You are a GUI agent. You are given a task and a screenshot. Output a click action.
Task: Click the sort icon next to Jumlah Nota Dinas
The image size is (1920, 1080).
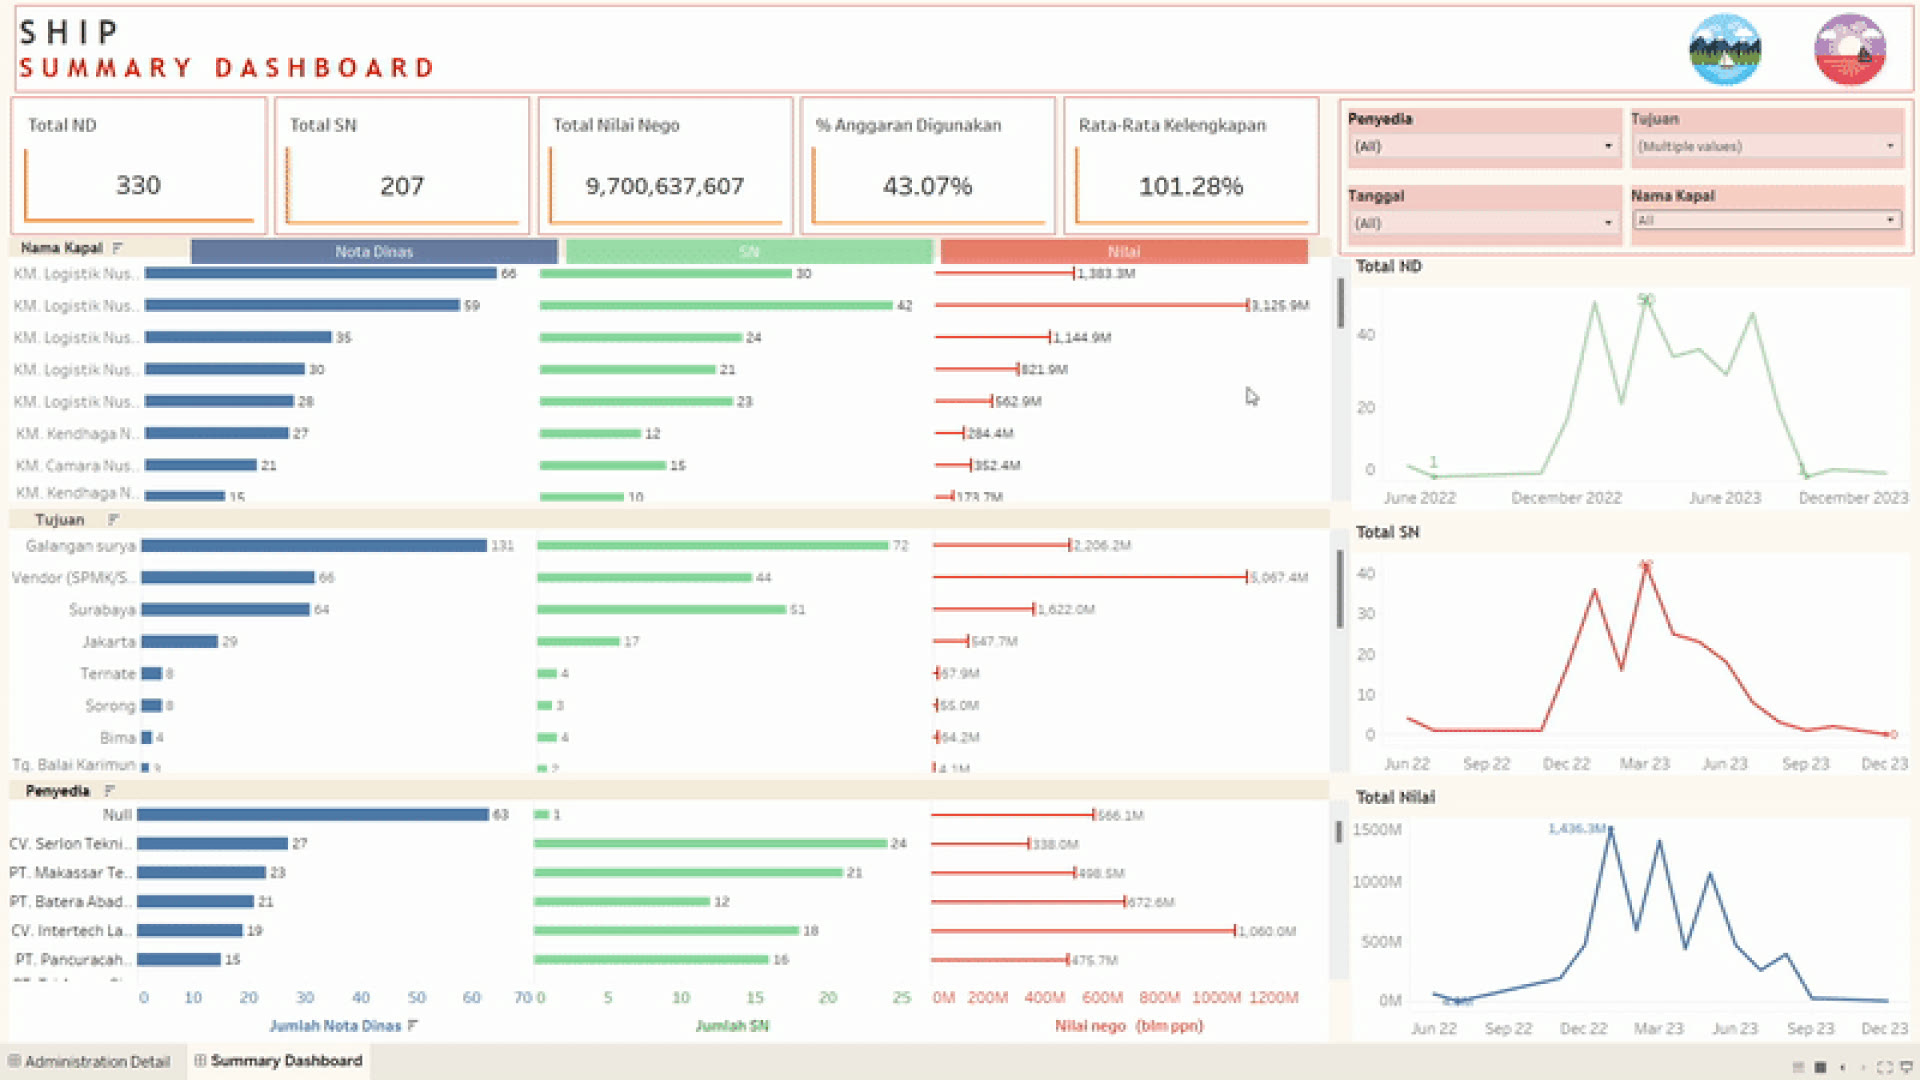413,1026
